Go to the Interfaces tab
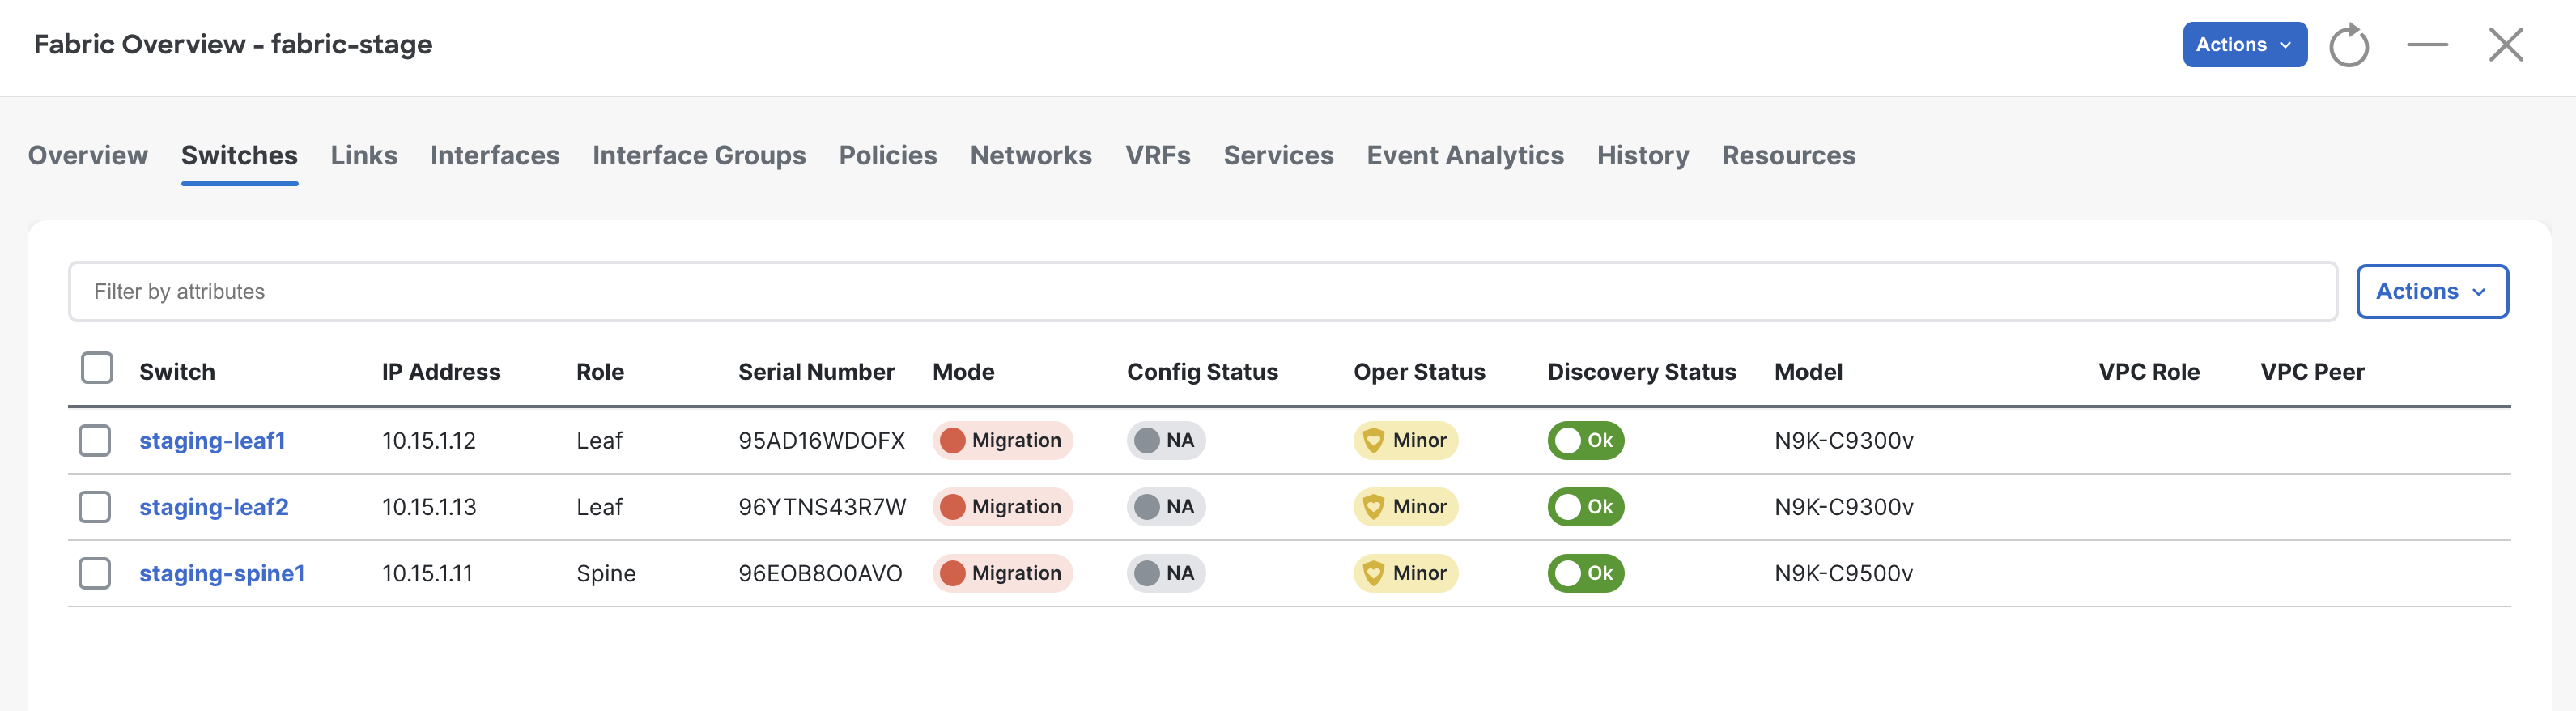The image size is (2576, 711). (x=495, y=155)
